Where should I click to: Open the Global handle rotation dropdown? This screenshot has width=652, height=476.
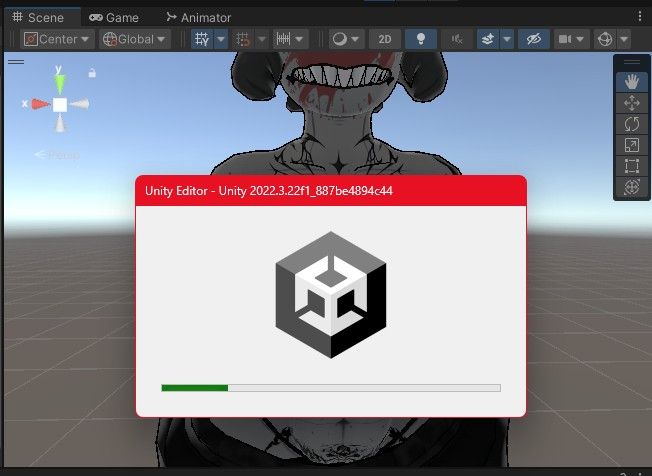(x=135, y=39)
